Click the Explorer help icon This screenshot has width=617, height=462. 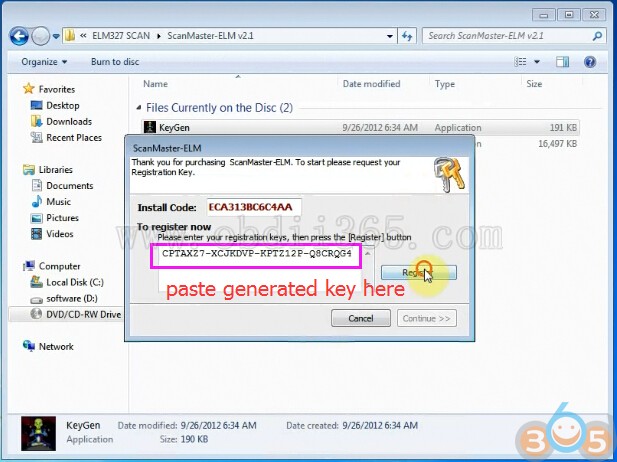pyautogui.click(x=589, y=62)
